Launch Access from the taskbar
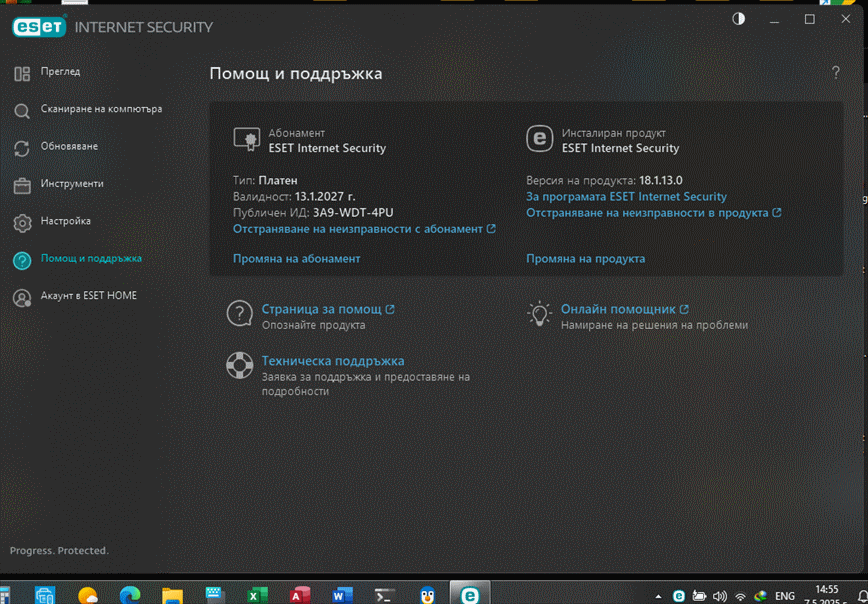 299,596
